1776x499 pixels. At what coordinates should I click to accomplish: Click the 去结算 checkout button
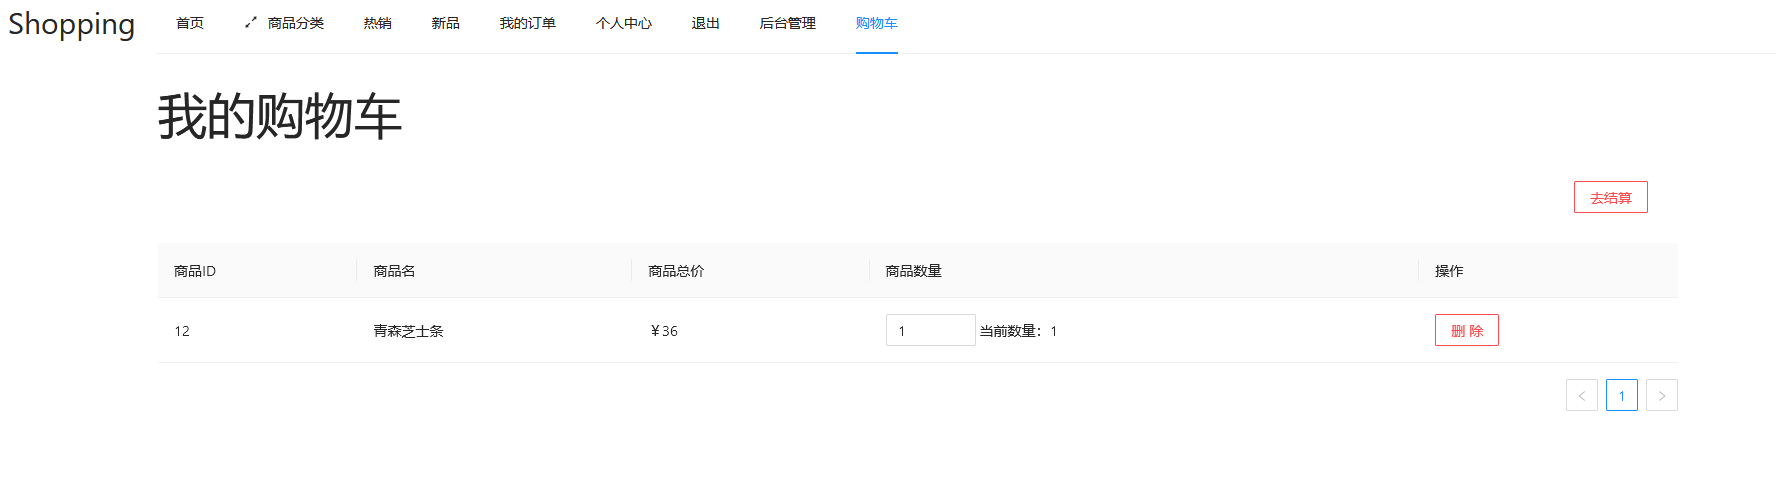1611,197
